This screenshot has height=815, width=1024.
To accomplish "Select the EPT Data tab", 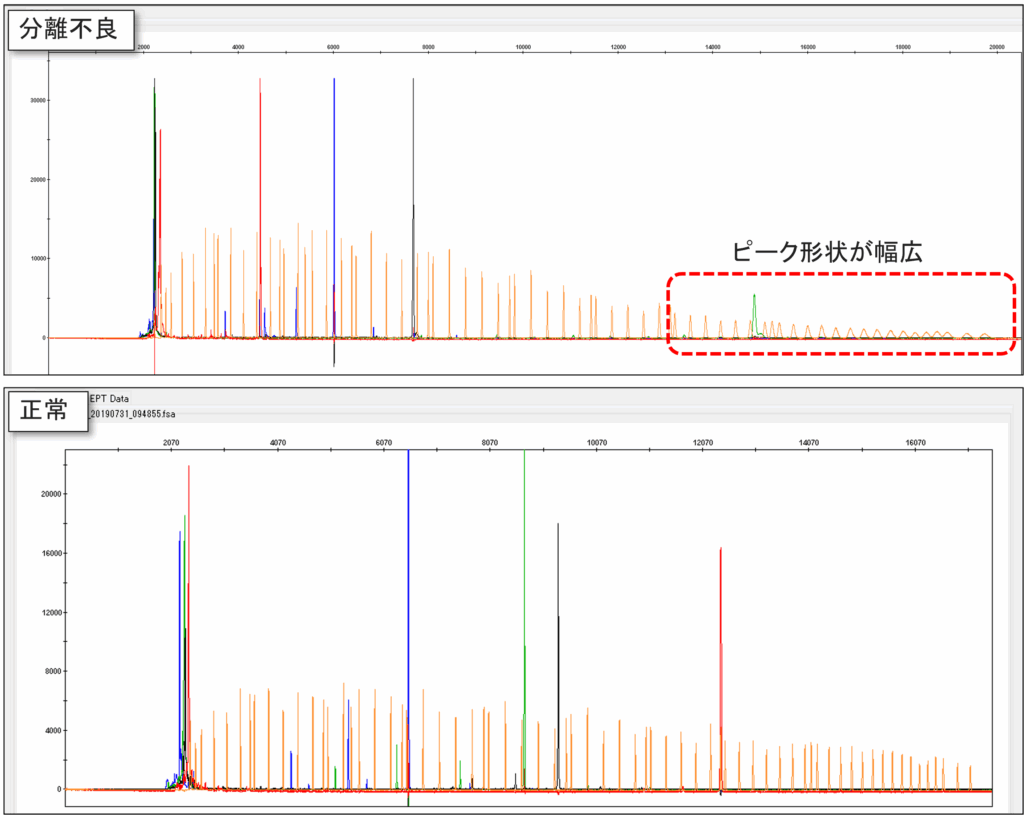I will click(108, 398).
